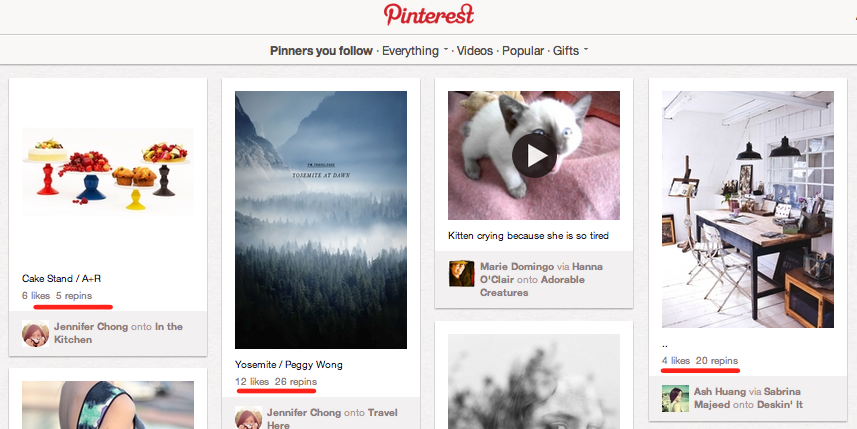Open the Yosemite at Dawn pin image

click(x=321, y=220)
